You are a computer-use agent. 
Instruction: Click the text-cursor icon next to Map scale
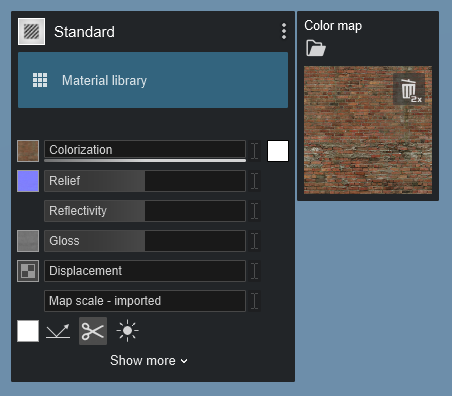pyautogui.click(x=255, y=301)
